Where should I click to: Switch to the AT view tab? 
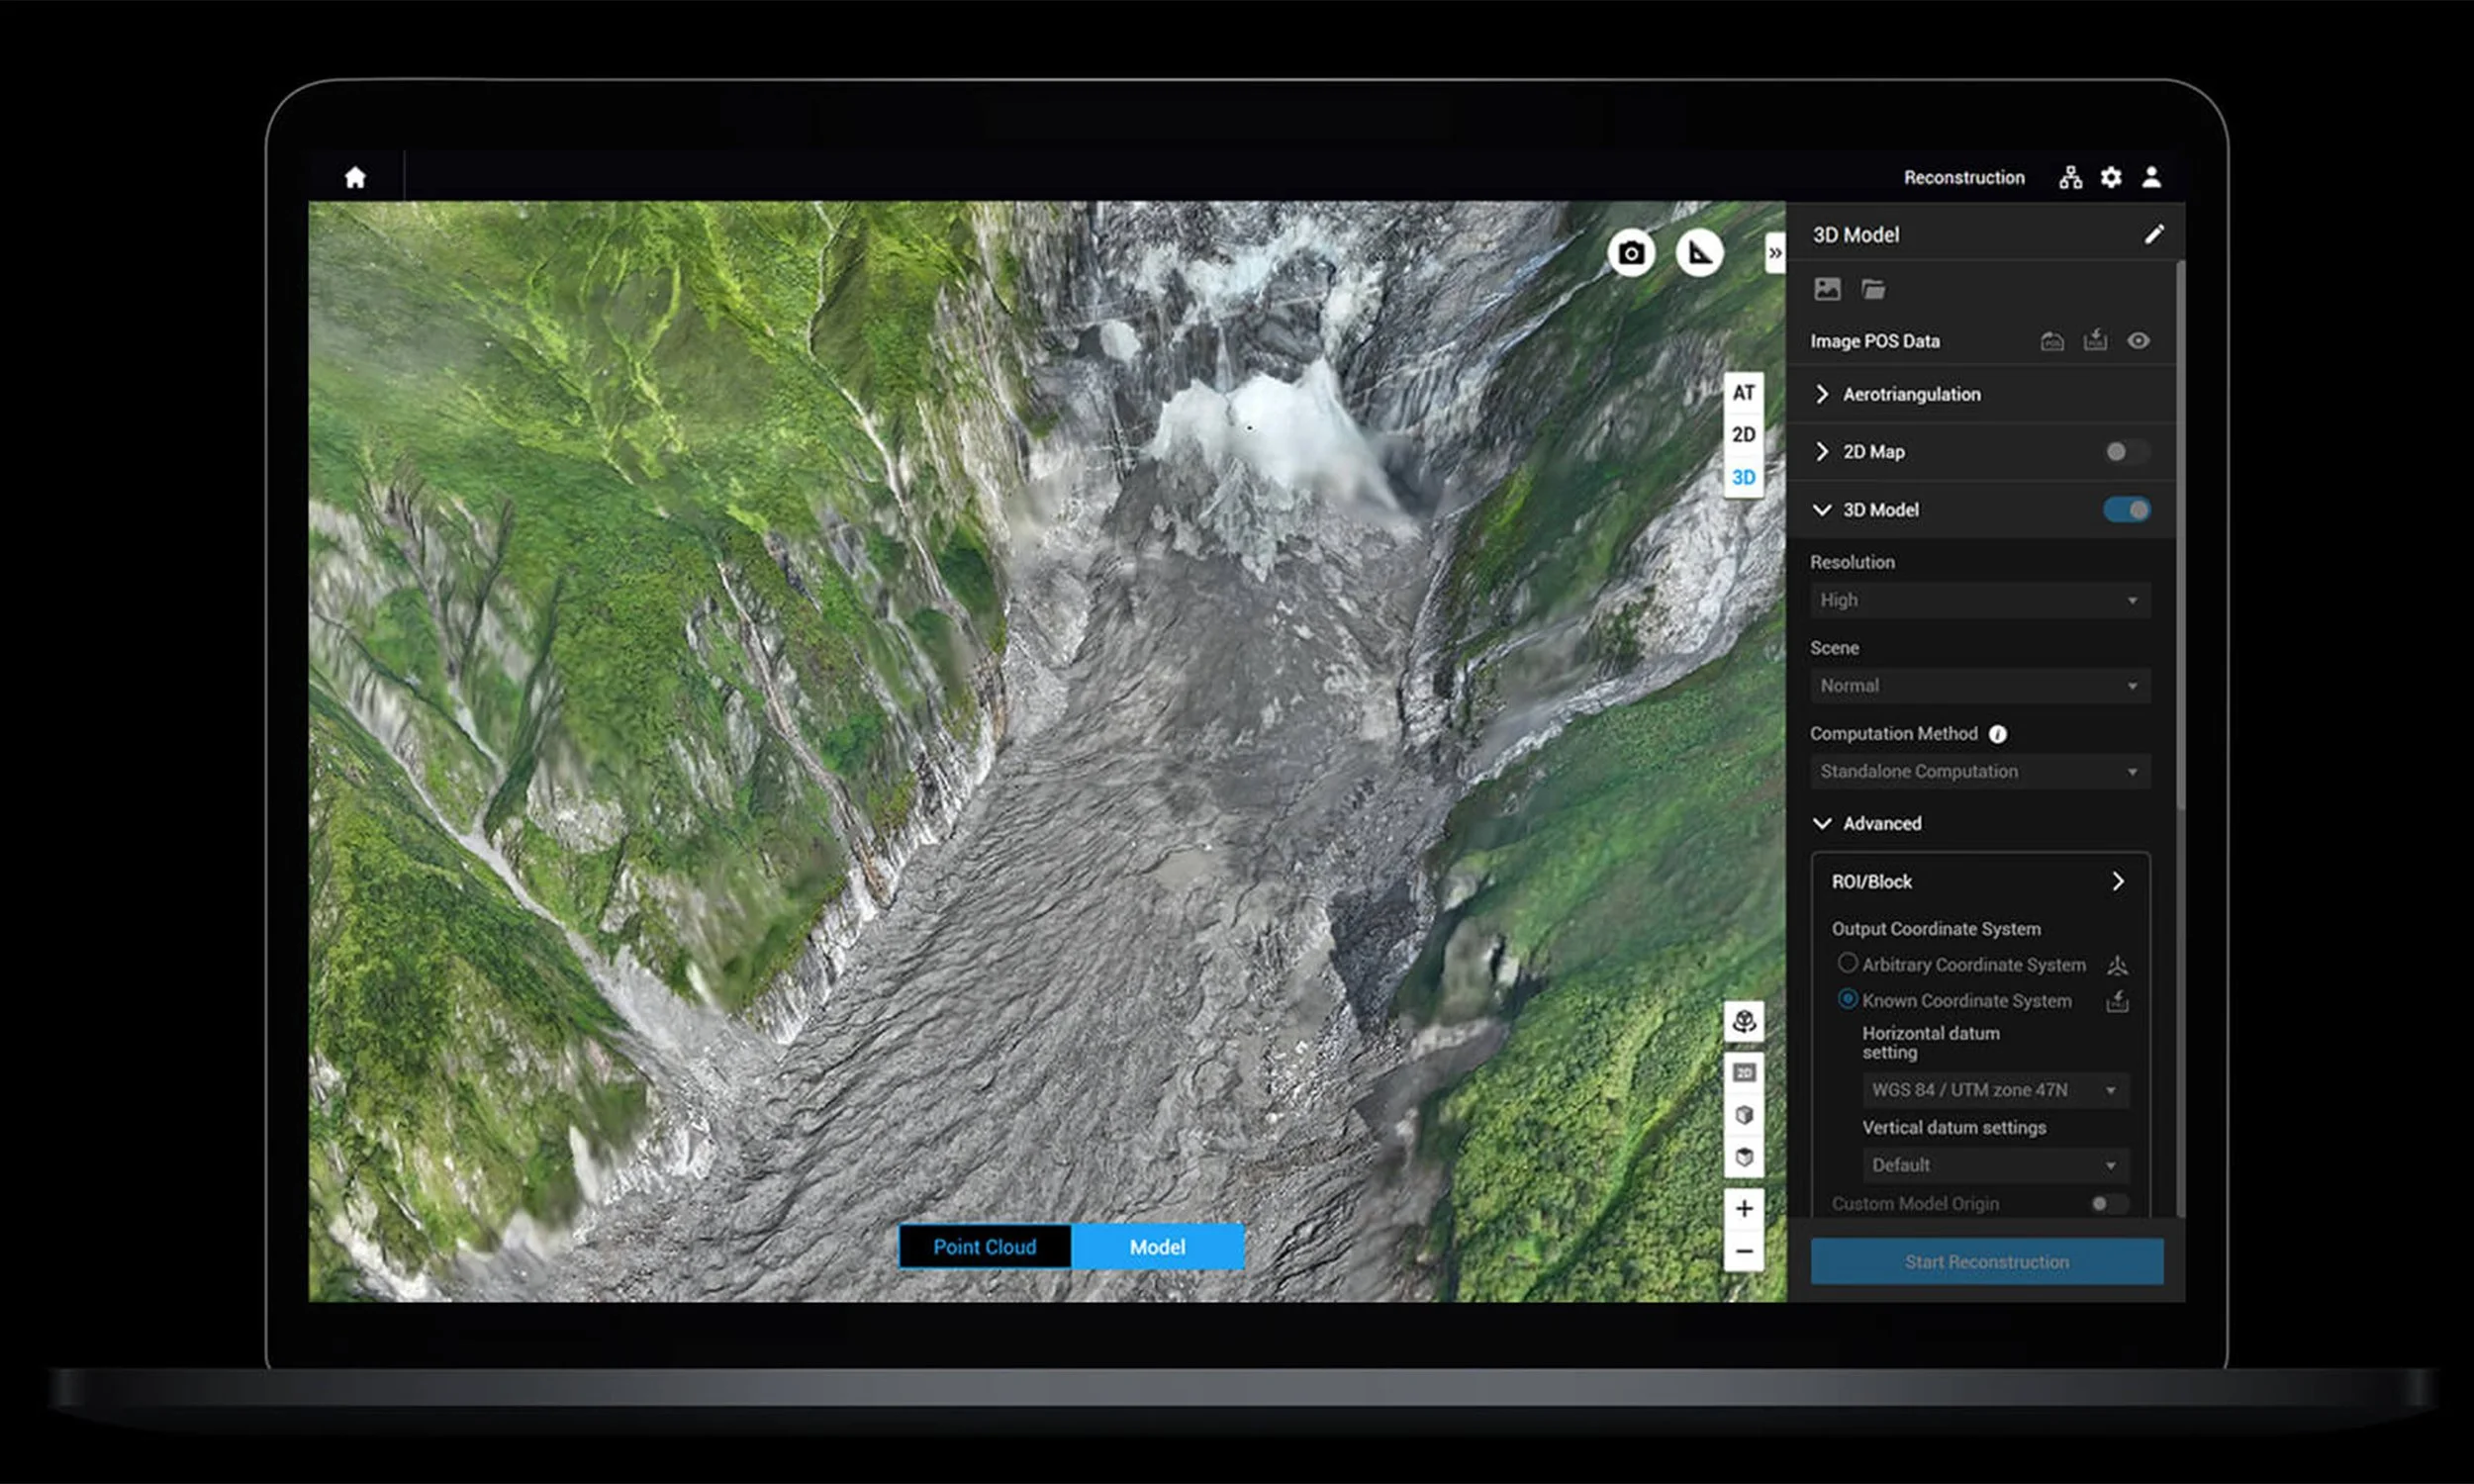(x=1743, y=393)
